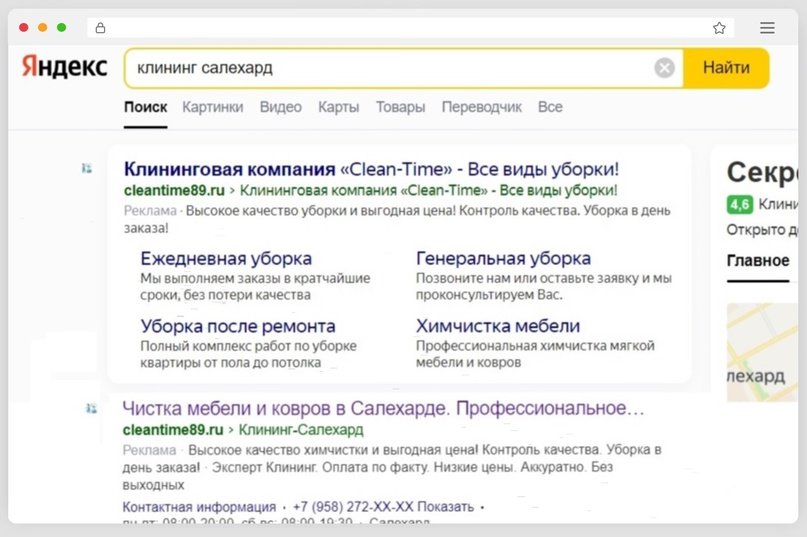Switch to the Видео tab
The width and height of the screenshot is (807, 537).
click(280, 107)
